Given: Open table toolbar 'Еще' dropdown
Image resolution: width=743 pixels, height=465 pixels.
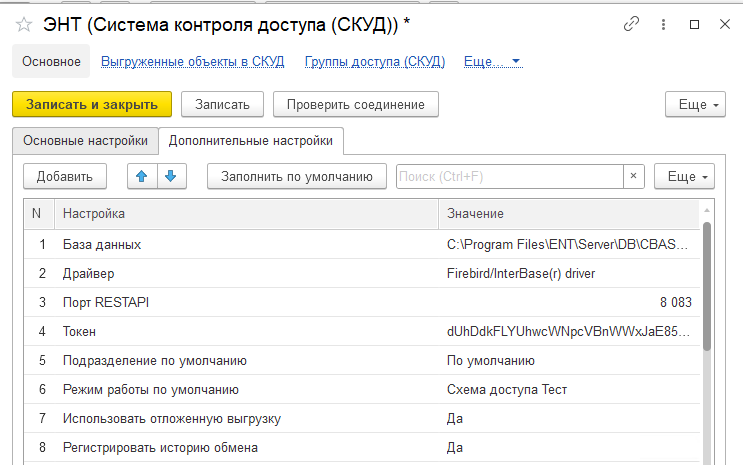Looking at the screenshot, I should pyautogui.click(x=684, y=177).
